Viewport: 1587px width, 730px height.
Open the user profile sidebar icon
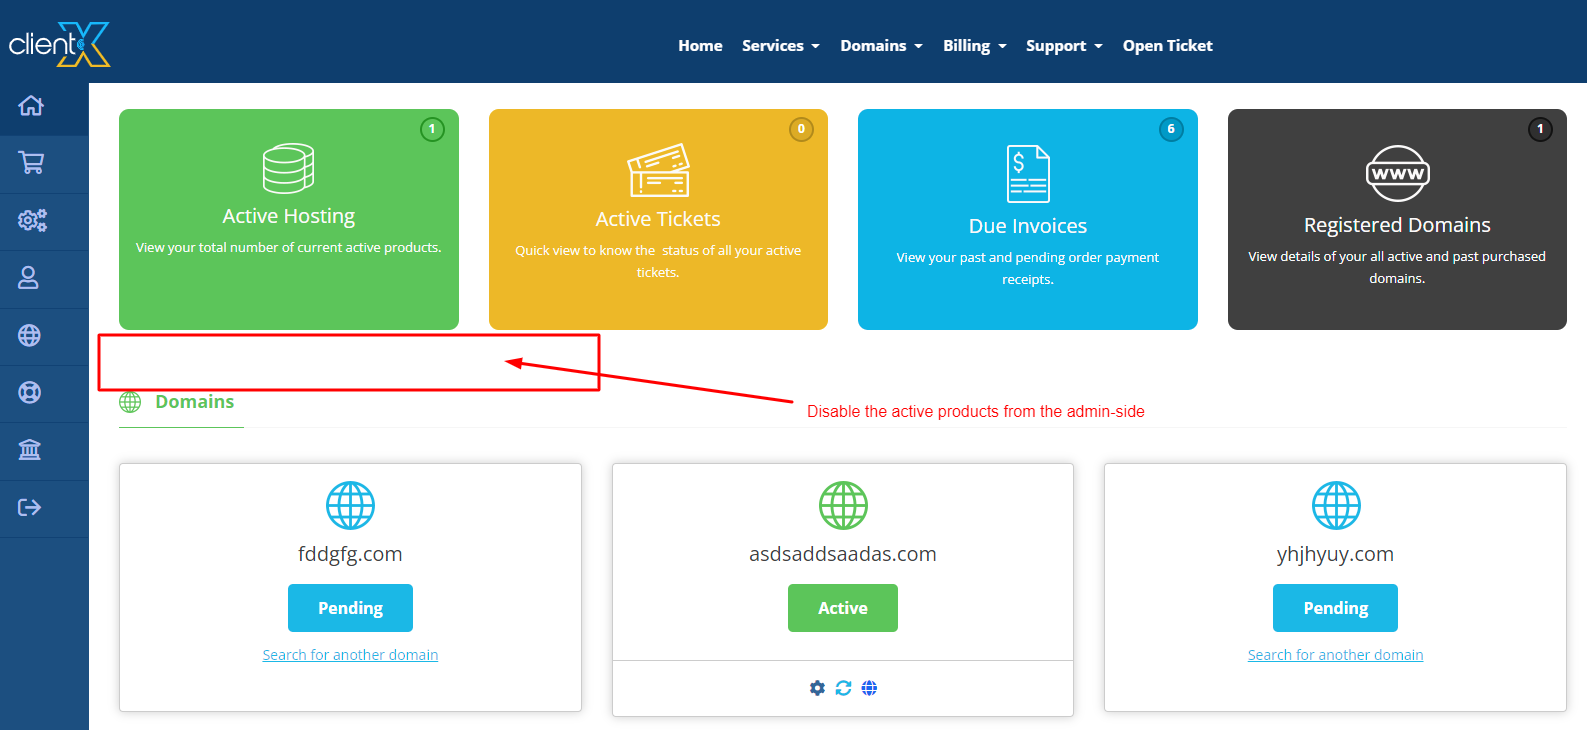(29, 278)
